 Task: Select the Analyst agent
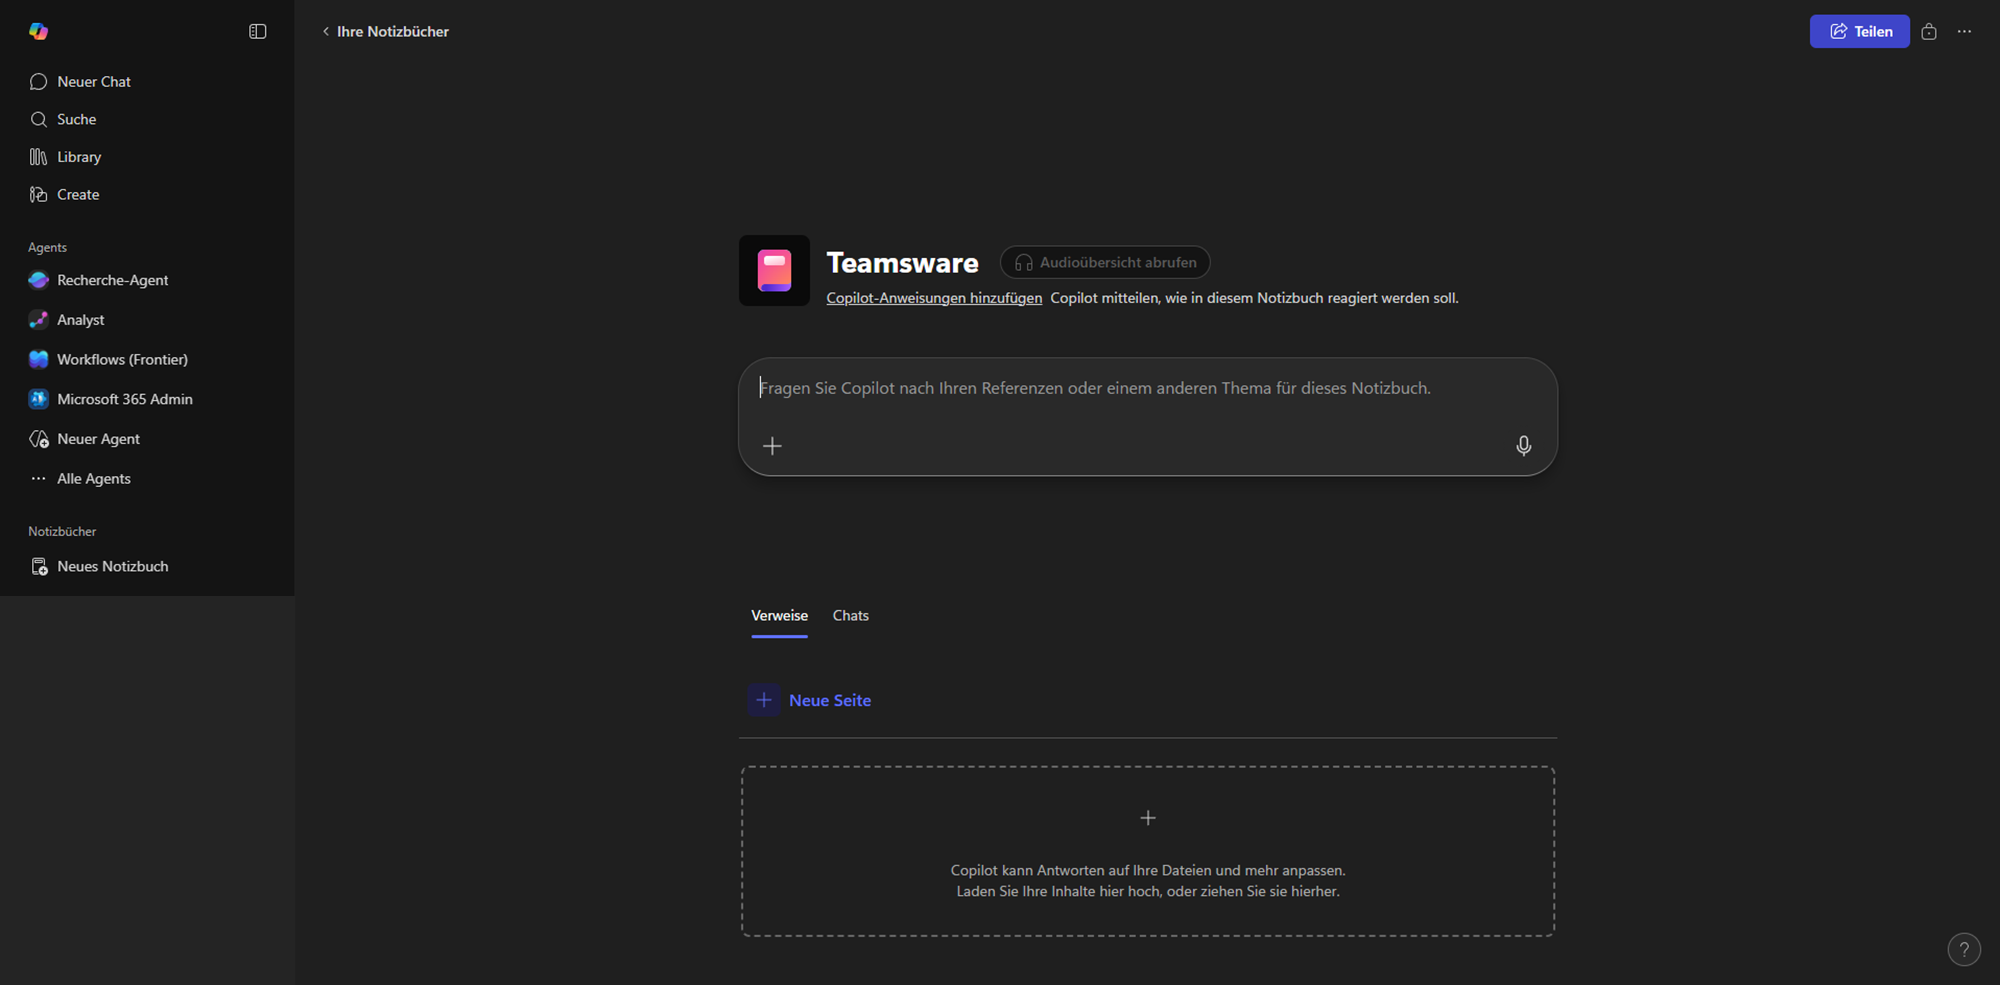tap(80, 320)
